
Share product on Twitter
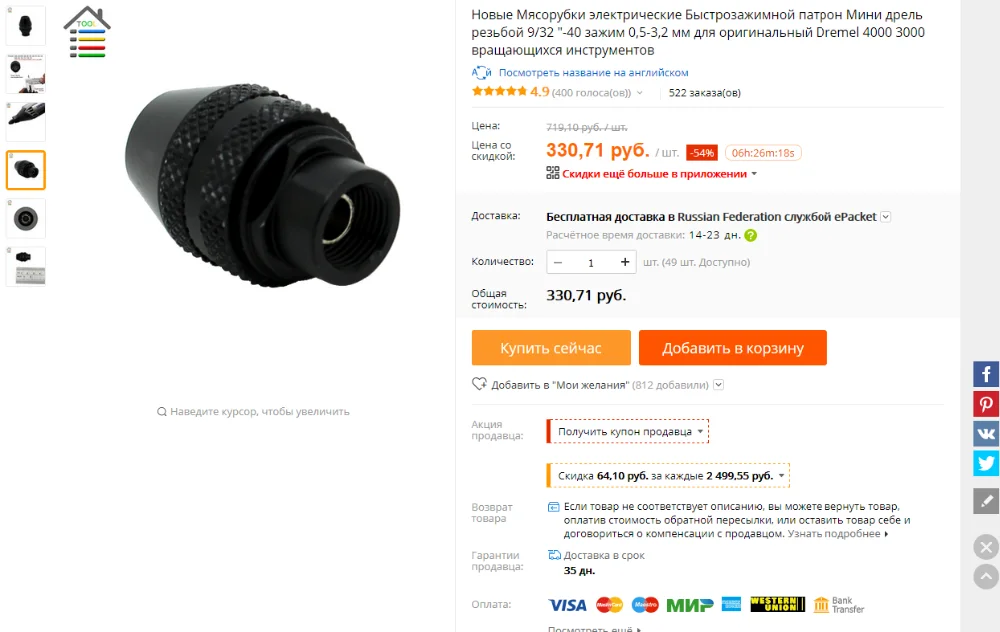coord(985,463)
